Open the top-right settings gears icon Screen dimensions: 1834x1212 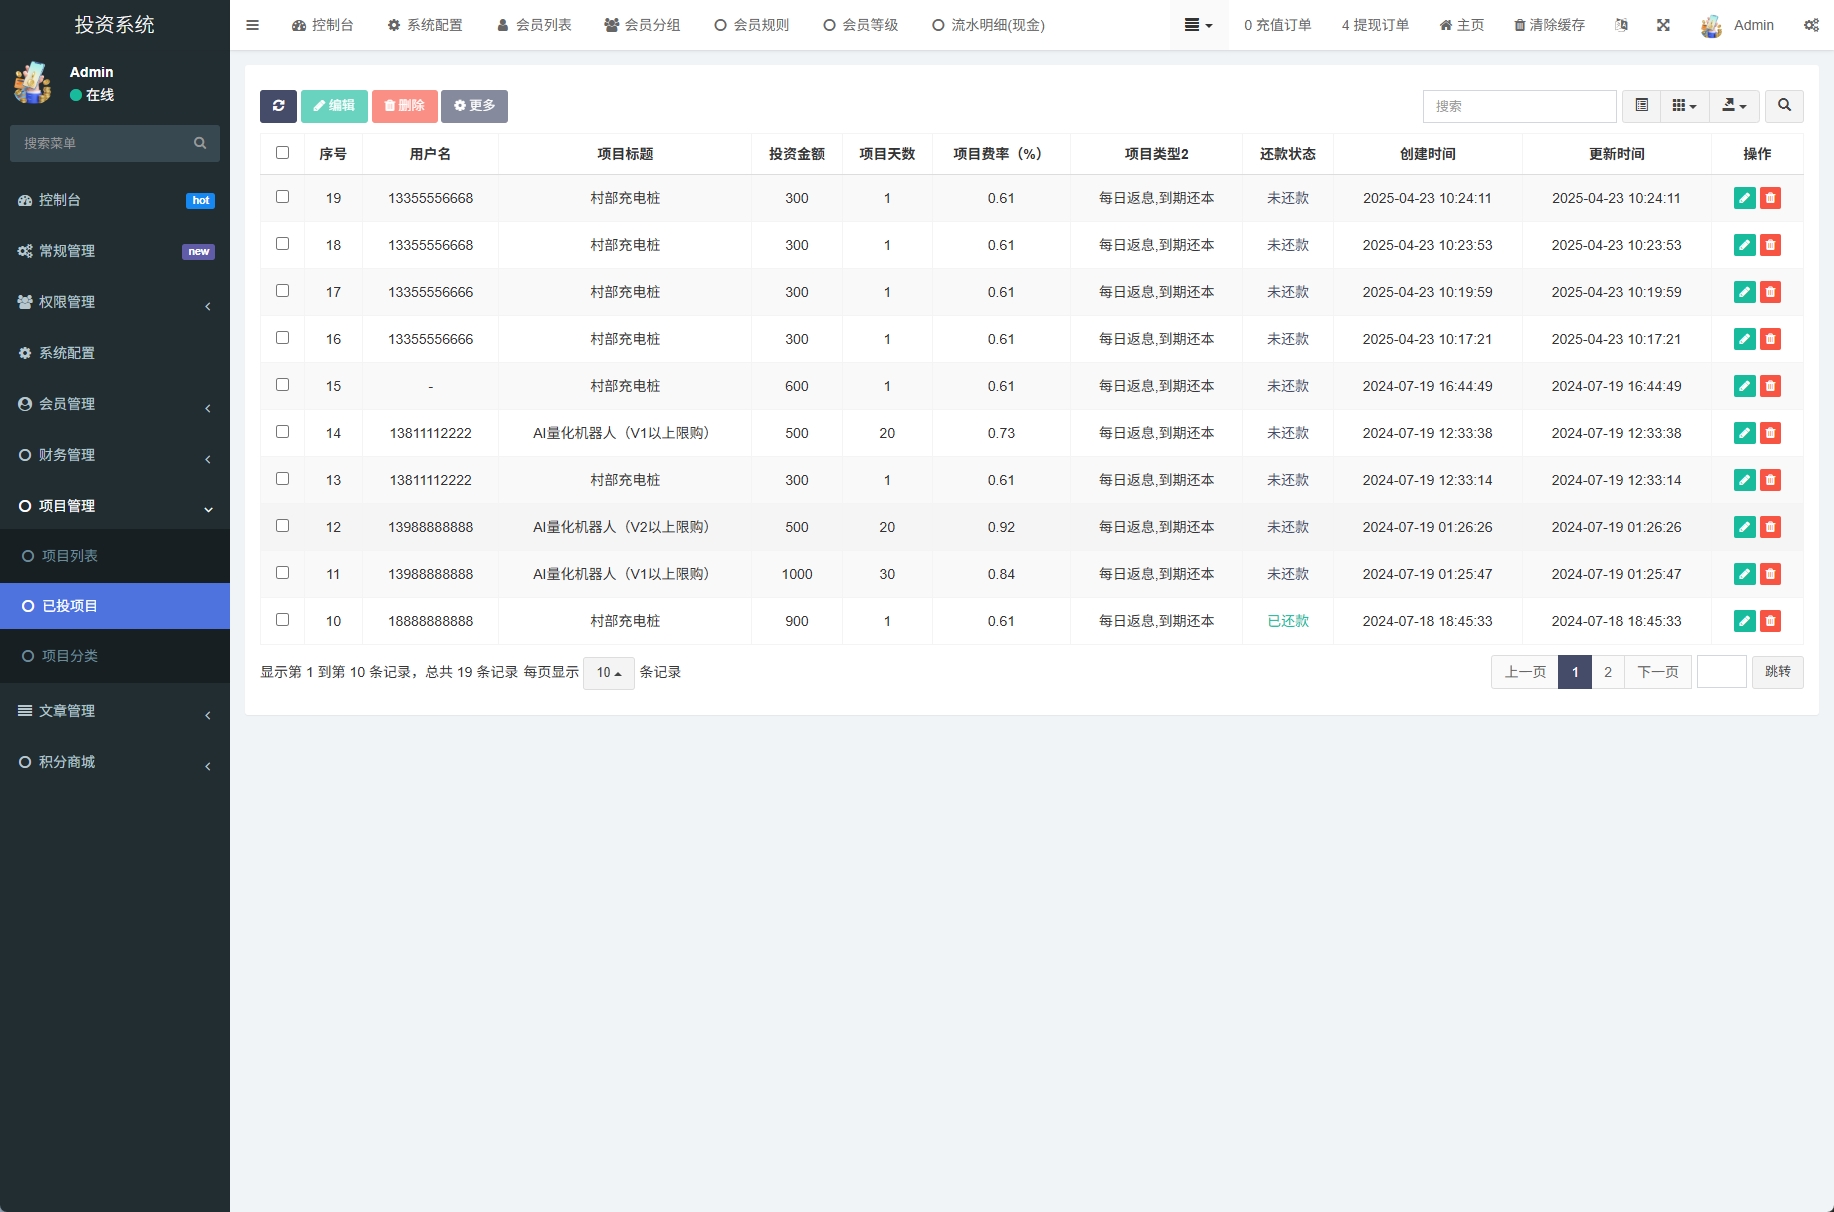click(x=1811, y=25)
